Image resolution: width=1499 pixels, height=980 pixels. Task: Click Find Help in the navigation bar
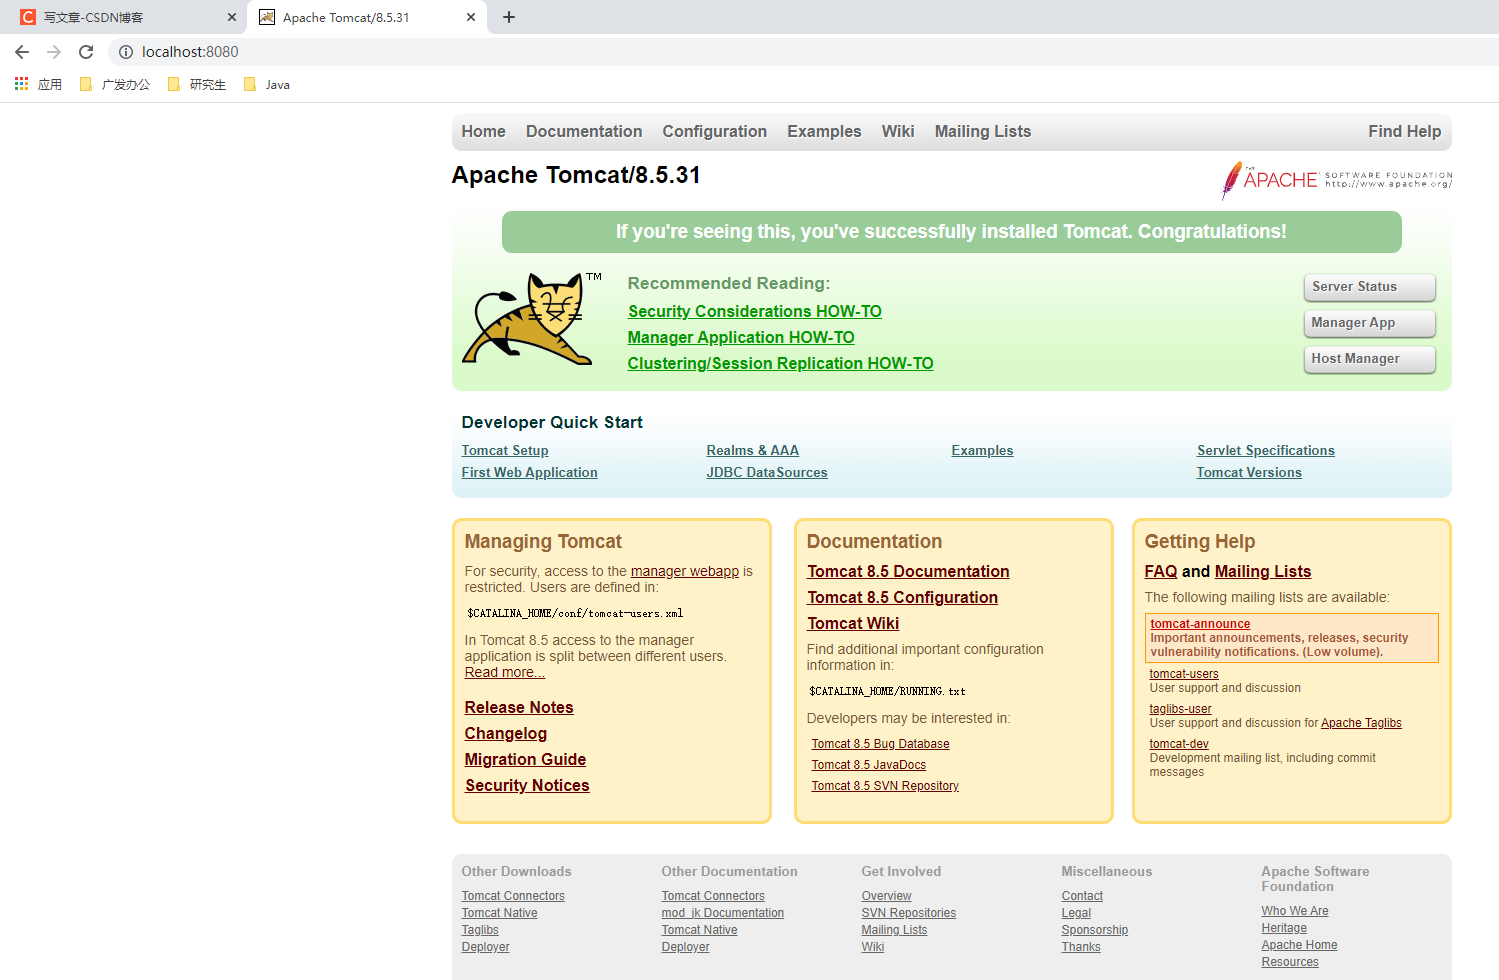click(x=1404, y=132)
